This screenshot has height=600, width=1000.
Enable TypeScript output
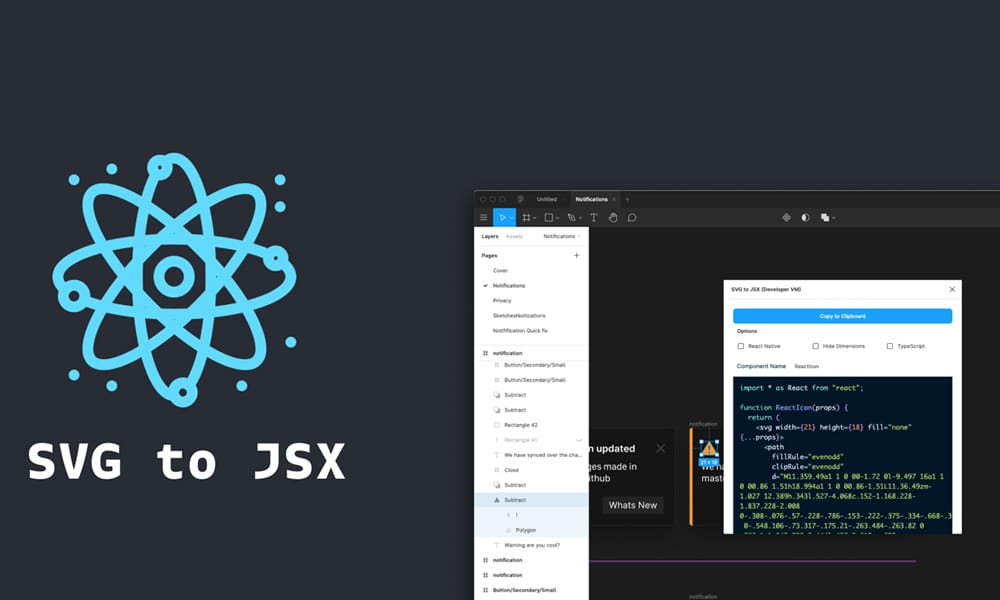(x=892, y=346)
